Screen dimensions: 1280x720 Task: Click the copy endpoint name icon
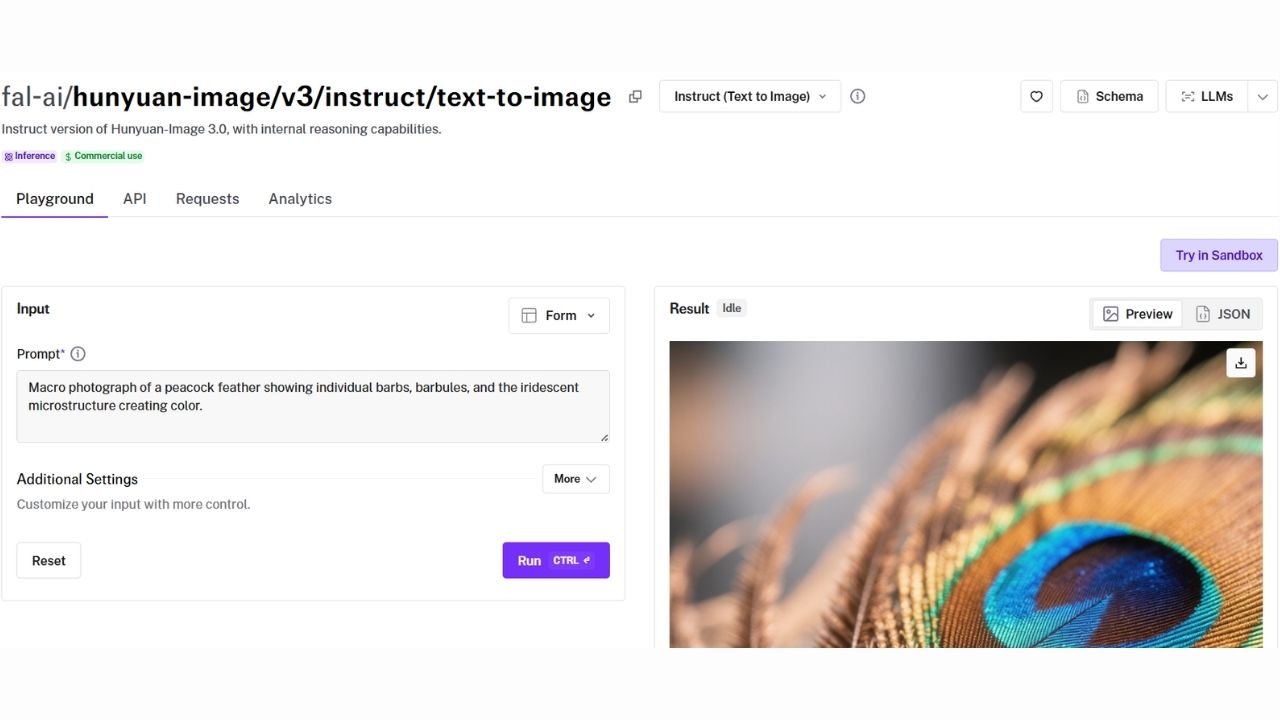click(x=635, y=96)
